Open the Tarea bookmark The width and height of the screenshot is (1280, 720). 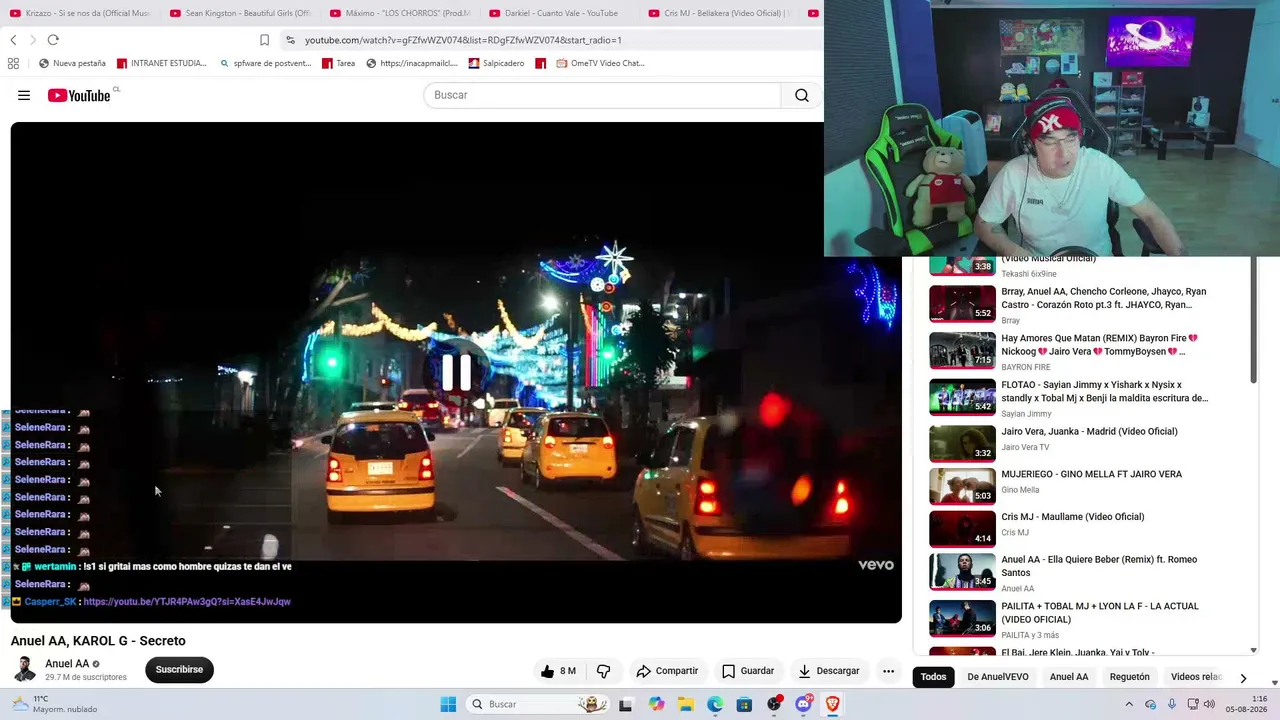(338, 63)
